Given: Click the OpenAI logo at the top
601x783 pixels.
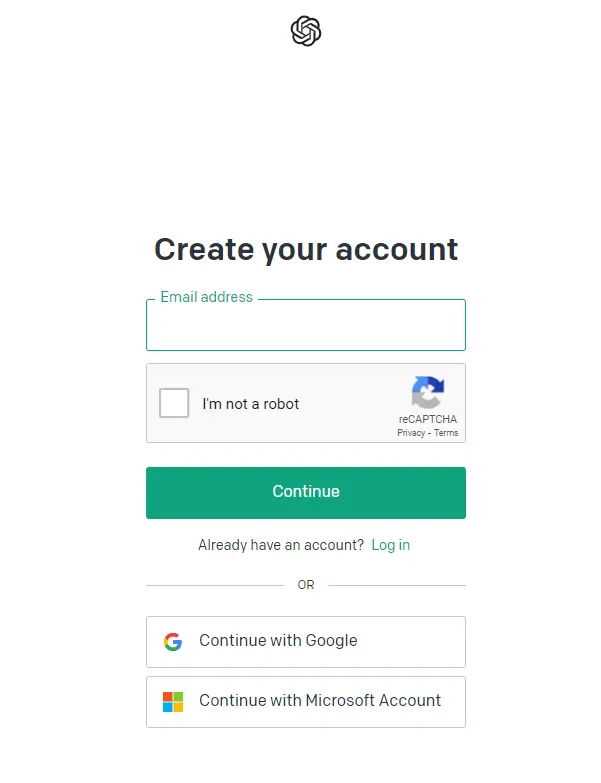Looking at the screenshot, I should 306,32.
